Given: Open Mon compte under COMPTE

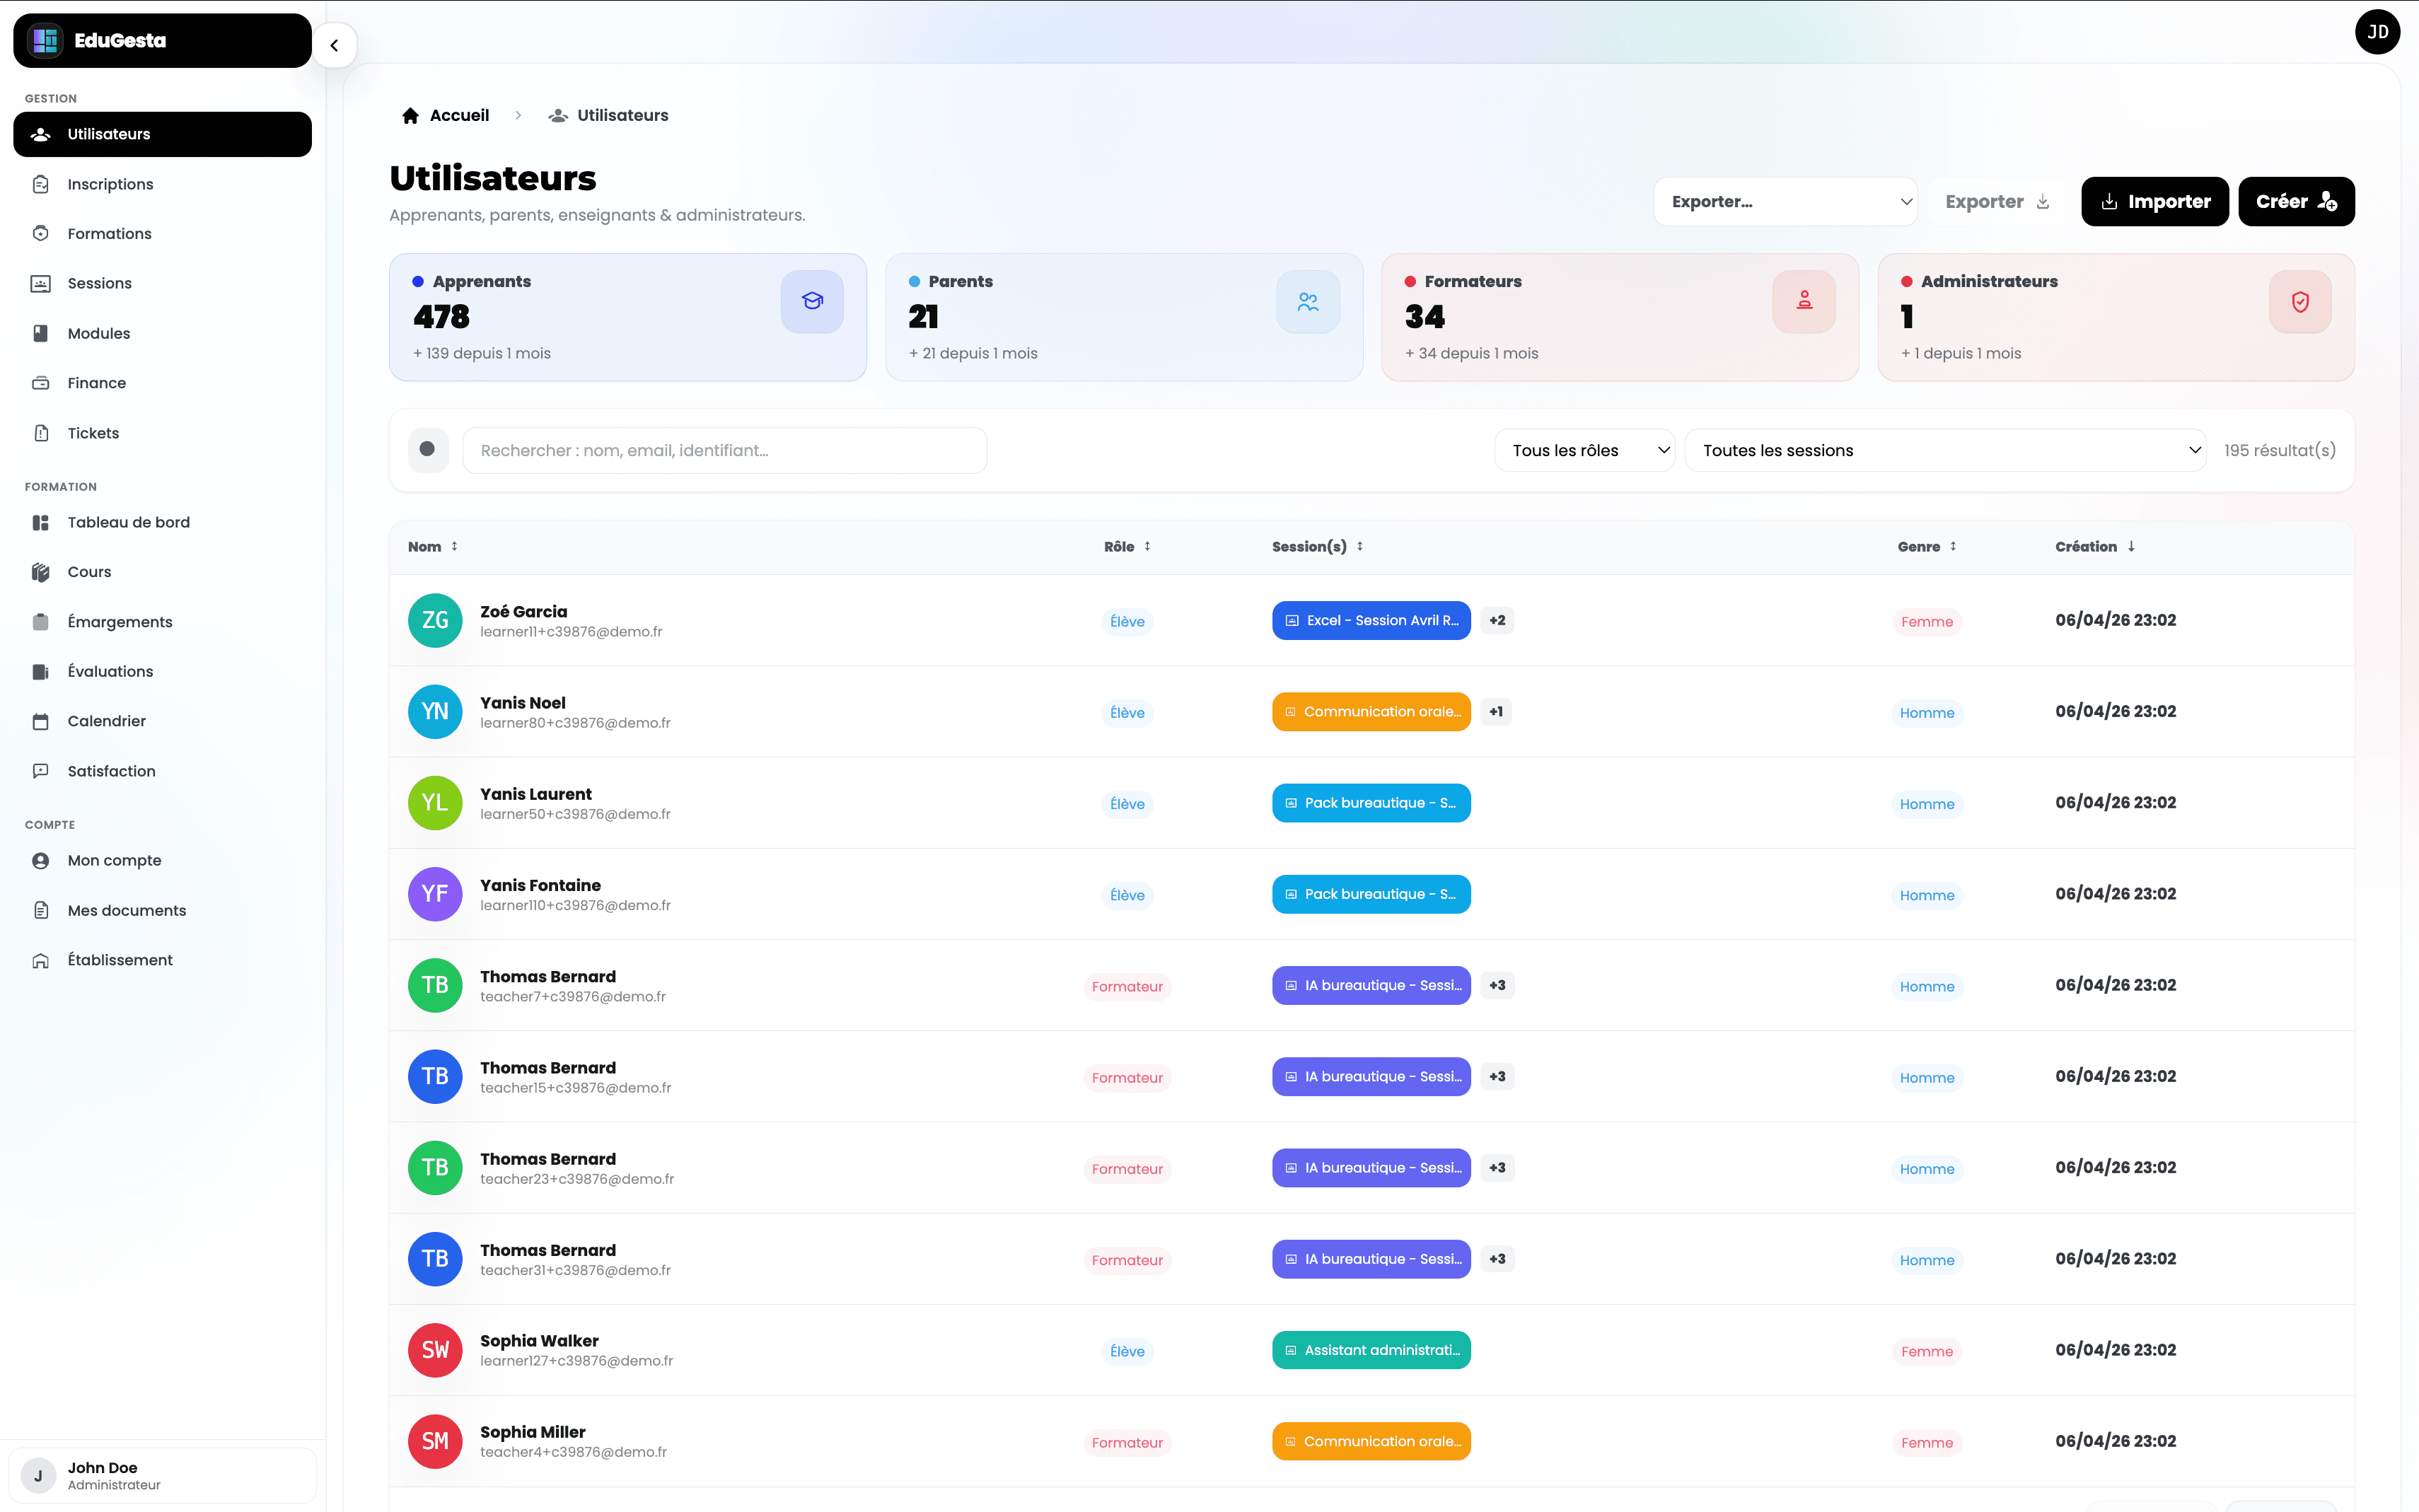Looking at the screenshot, I should pyautogui.click(x=114, y=860).
